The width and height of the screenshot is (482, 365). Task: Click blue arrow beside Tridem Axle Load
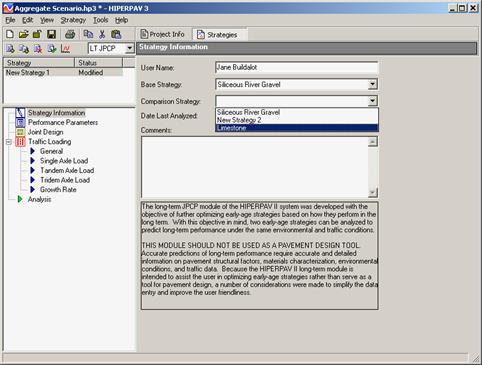(32, 180)
